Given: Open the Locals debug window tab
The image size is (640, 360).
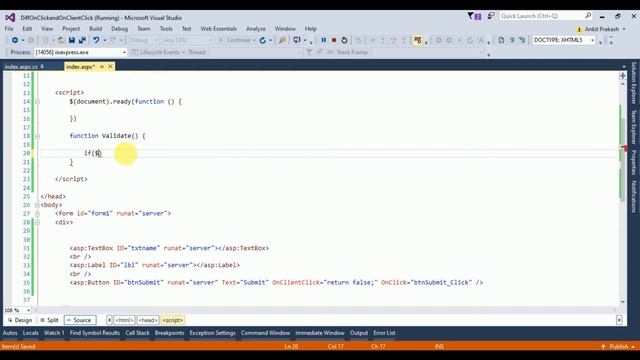Looking at the screenshot, I should pos(31,333).
